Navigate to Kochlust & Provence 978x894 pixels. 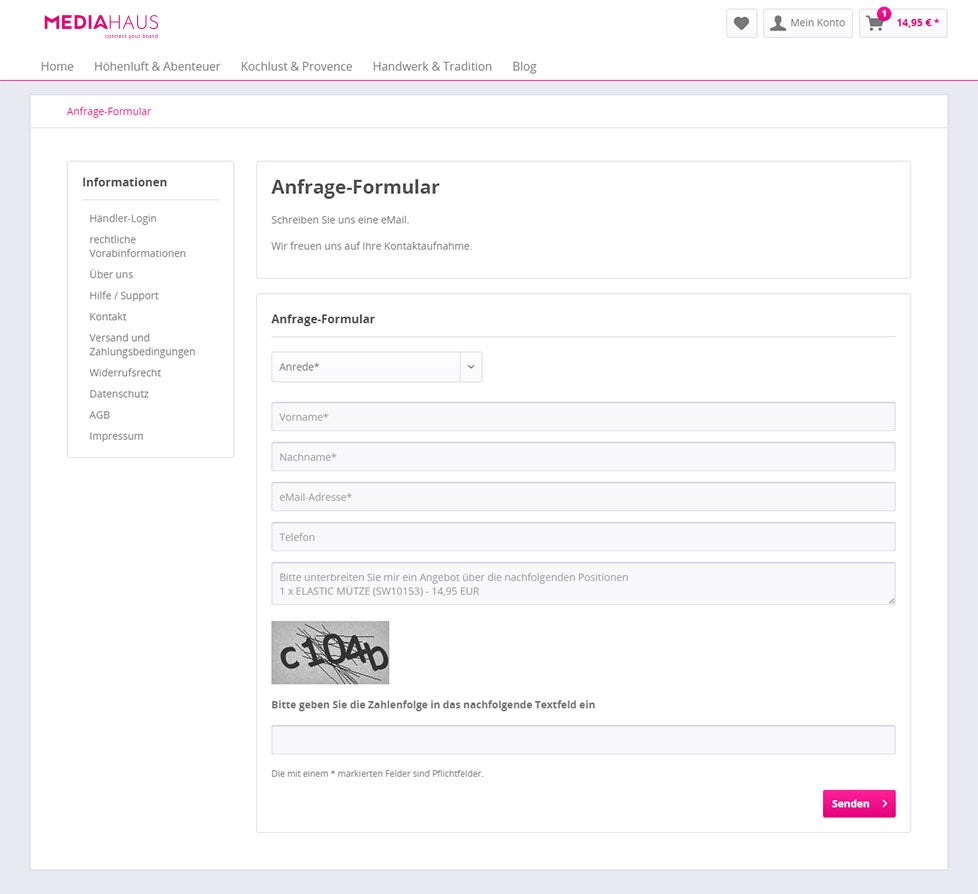[296, 66]
